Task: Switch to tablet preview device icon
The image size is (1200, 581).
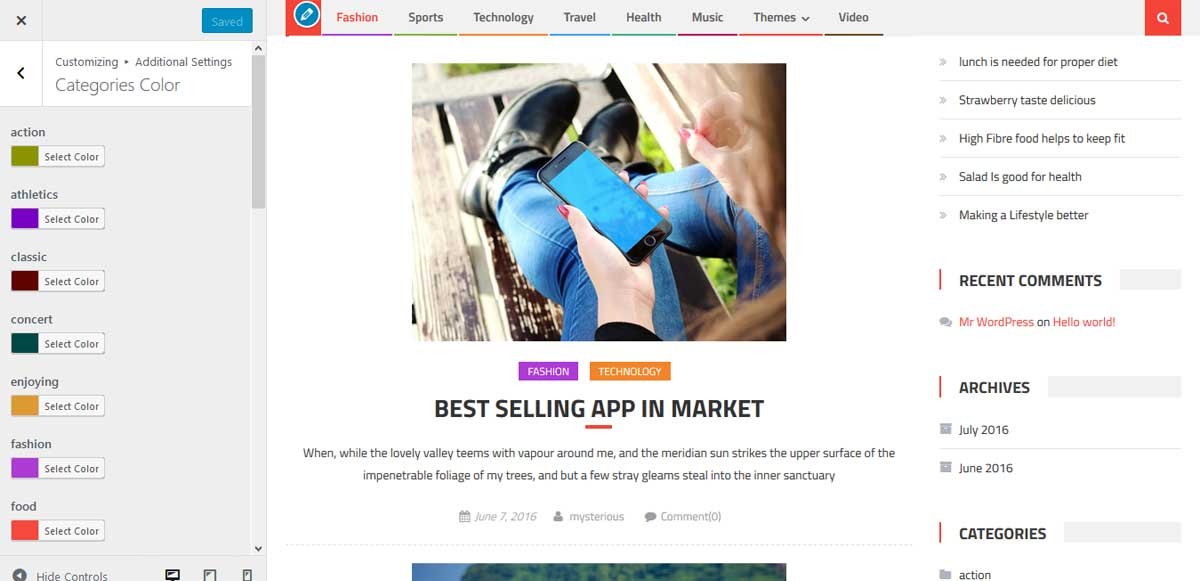Action: pos(210,575)
